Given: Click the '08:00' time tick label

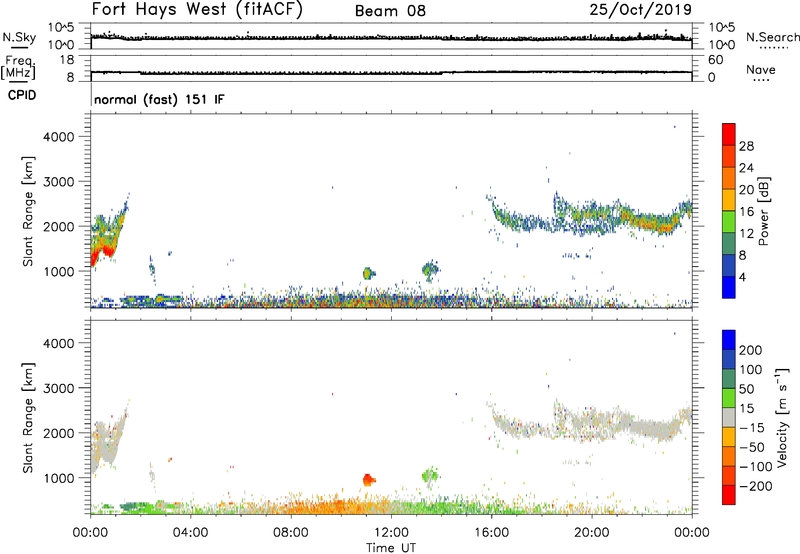Looking at the screenshot, I should (x=291, y=533).
